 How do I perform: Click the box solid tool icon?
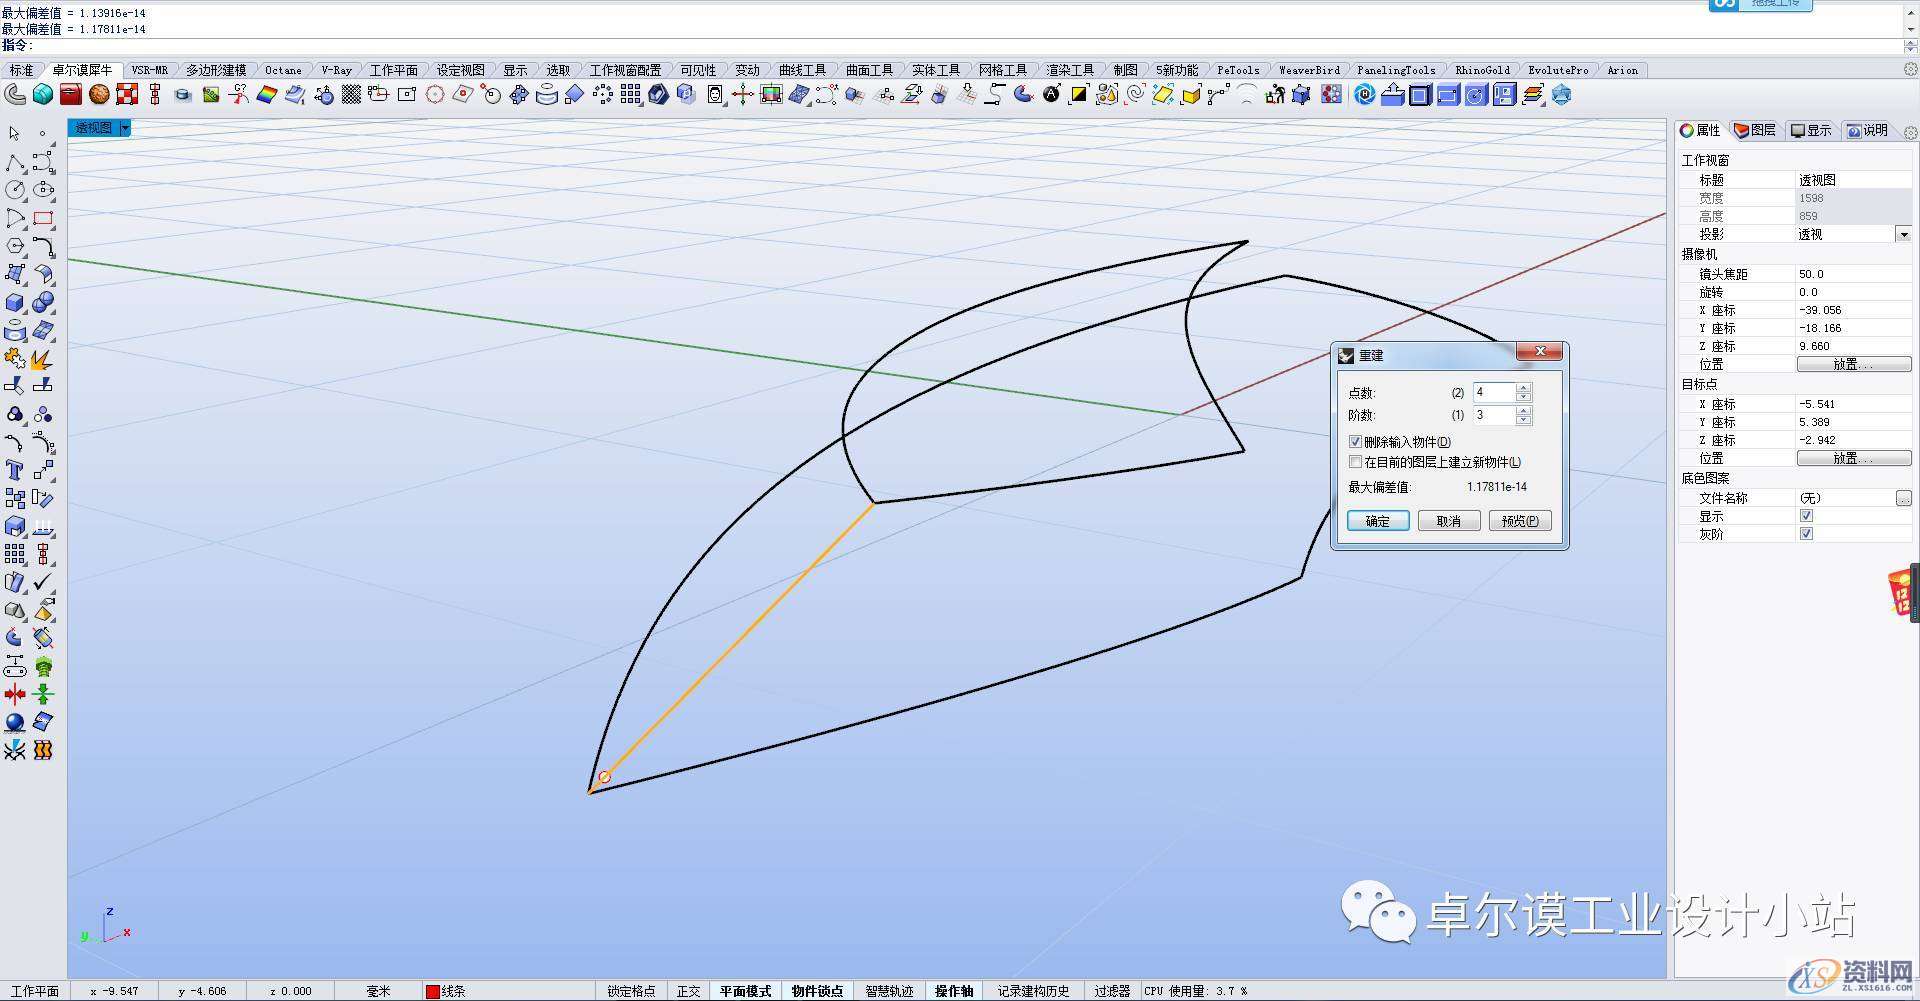coord(15,302)
